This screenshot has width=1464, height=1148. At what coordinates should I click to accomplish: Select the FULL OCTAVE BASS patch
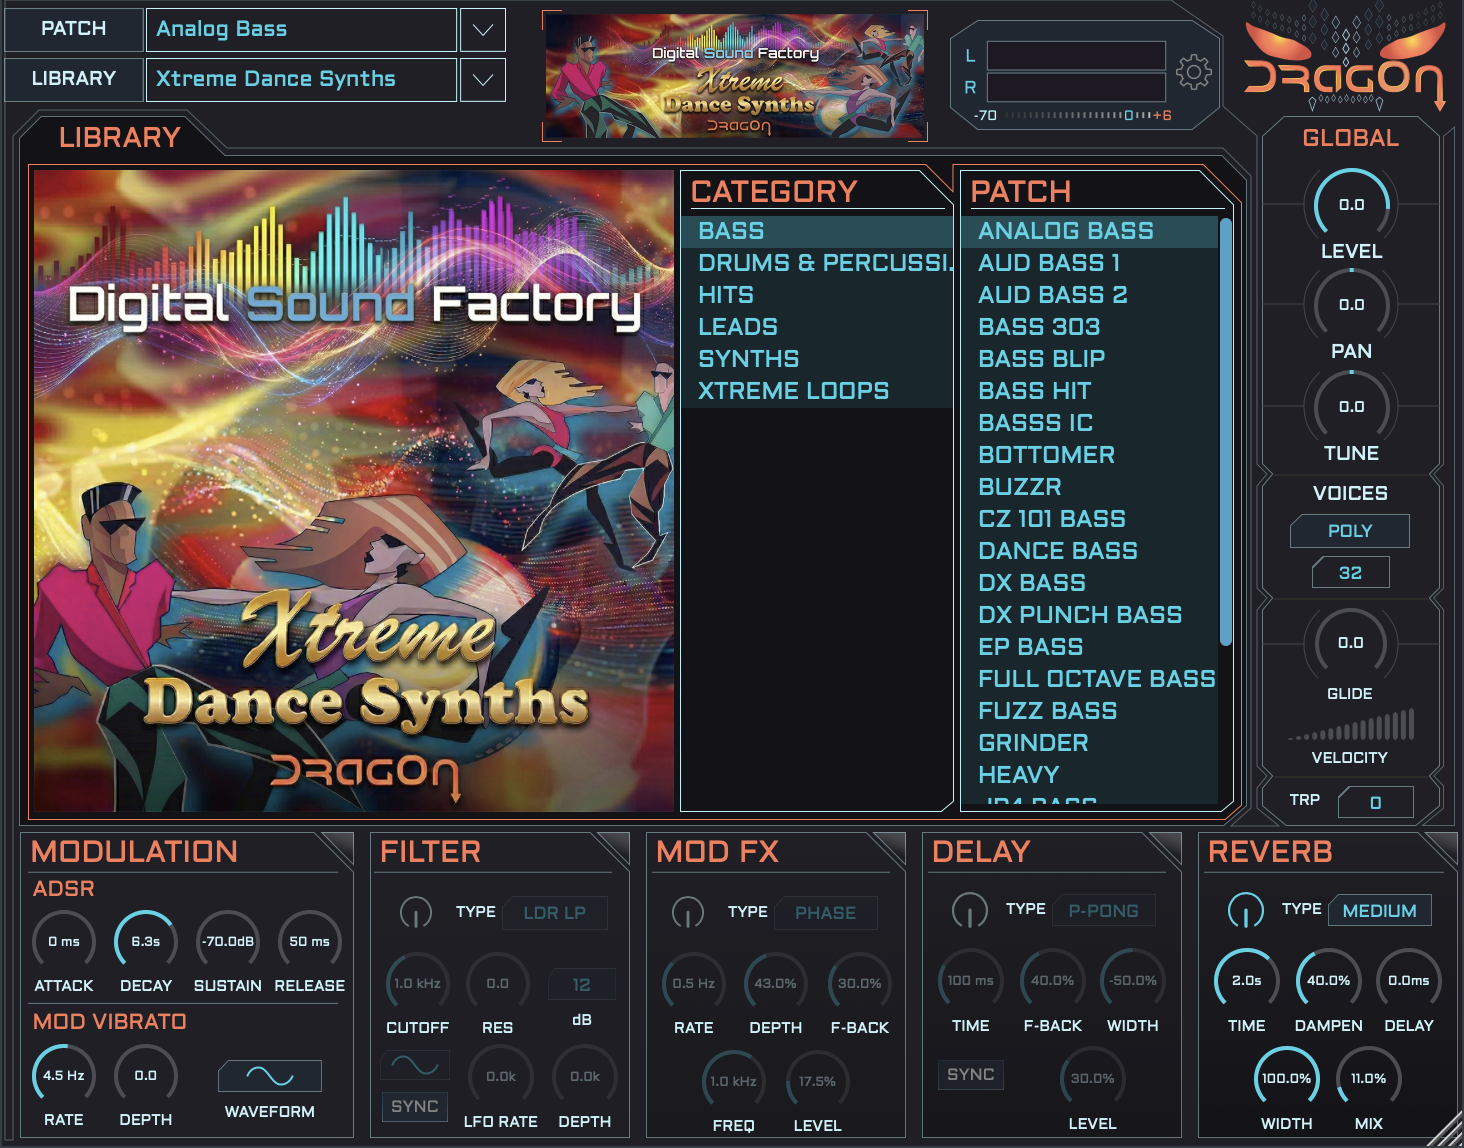click(1089, 679)
